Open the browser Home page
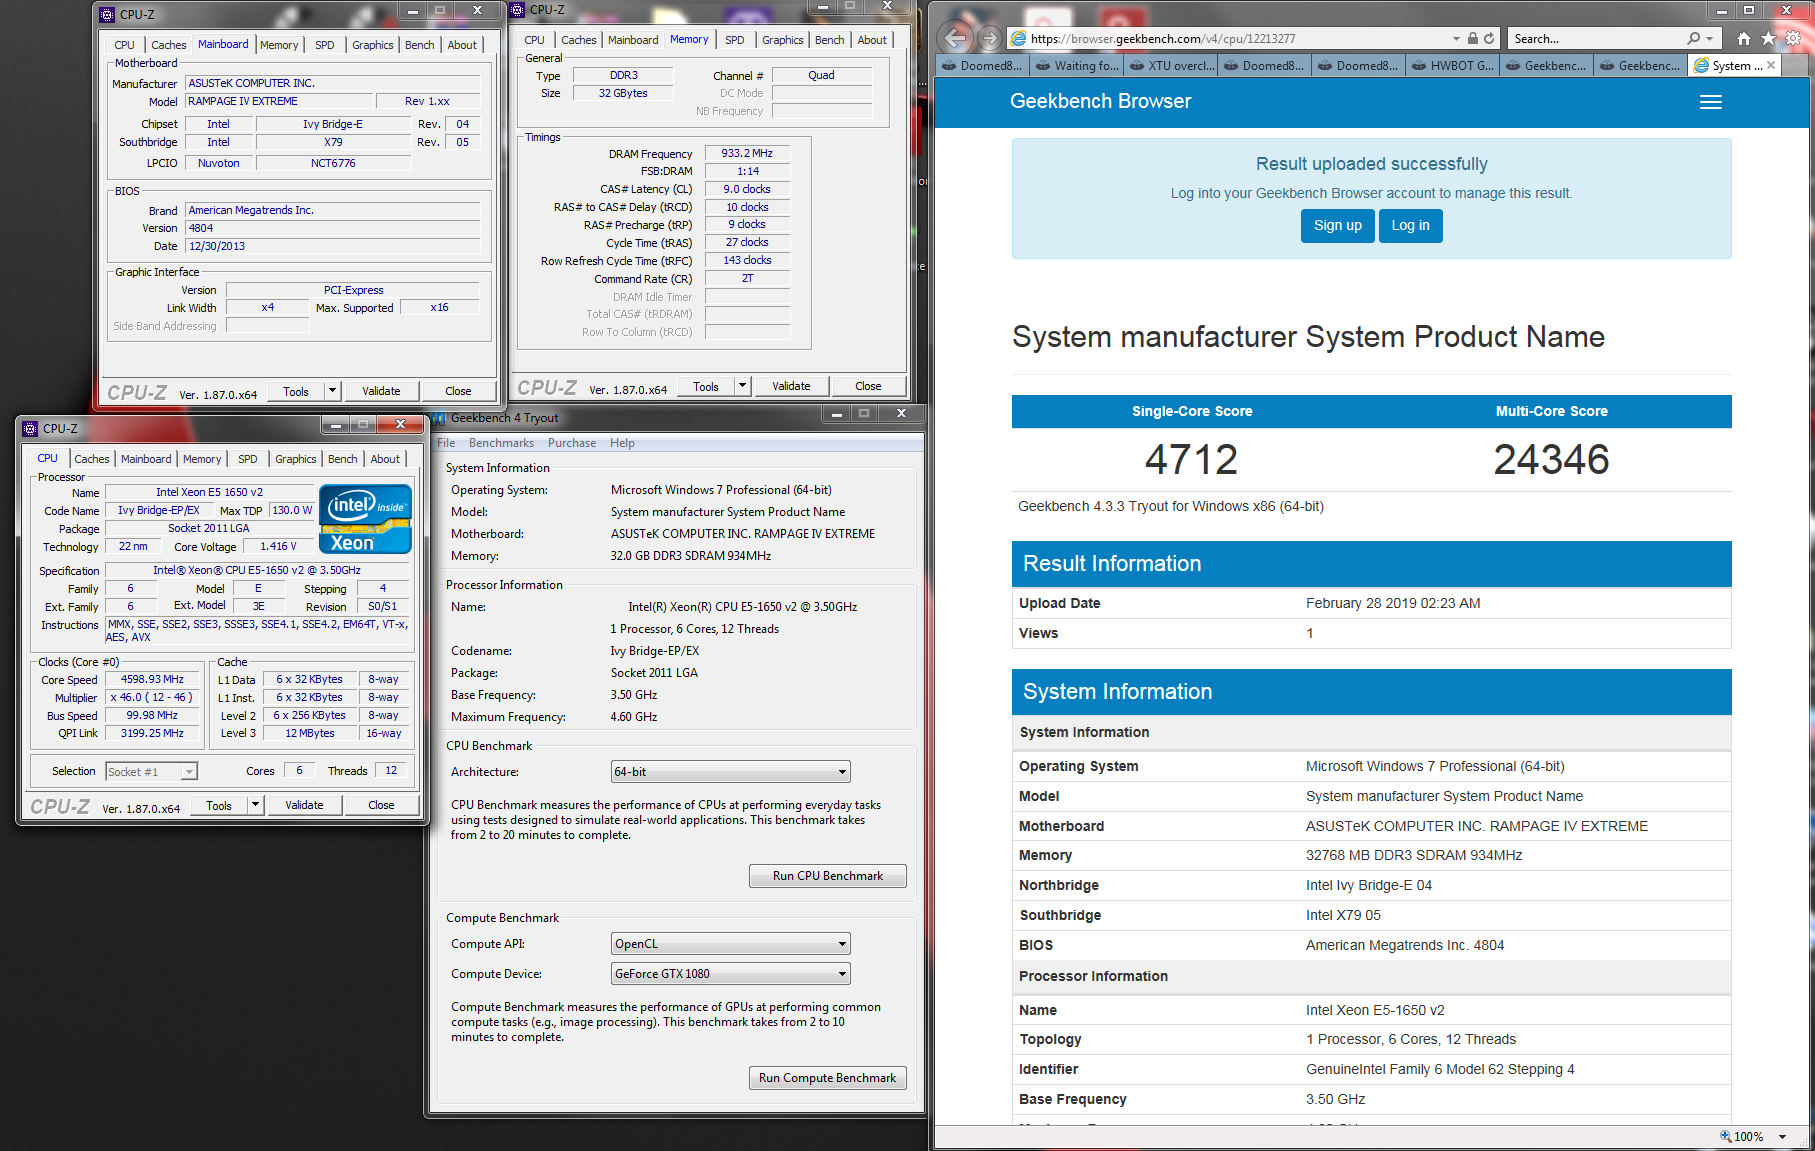Viewport: 1815px width, 1151px height. coord(1744,39)
